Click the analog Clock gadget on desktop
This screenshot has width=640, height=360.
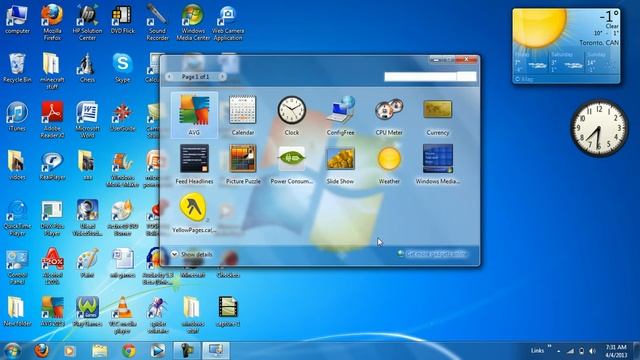599,128
